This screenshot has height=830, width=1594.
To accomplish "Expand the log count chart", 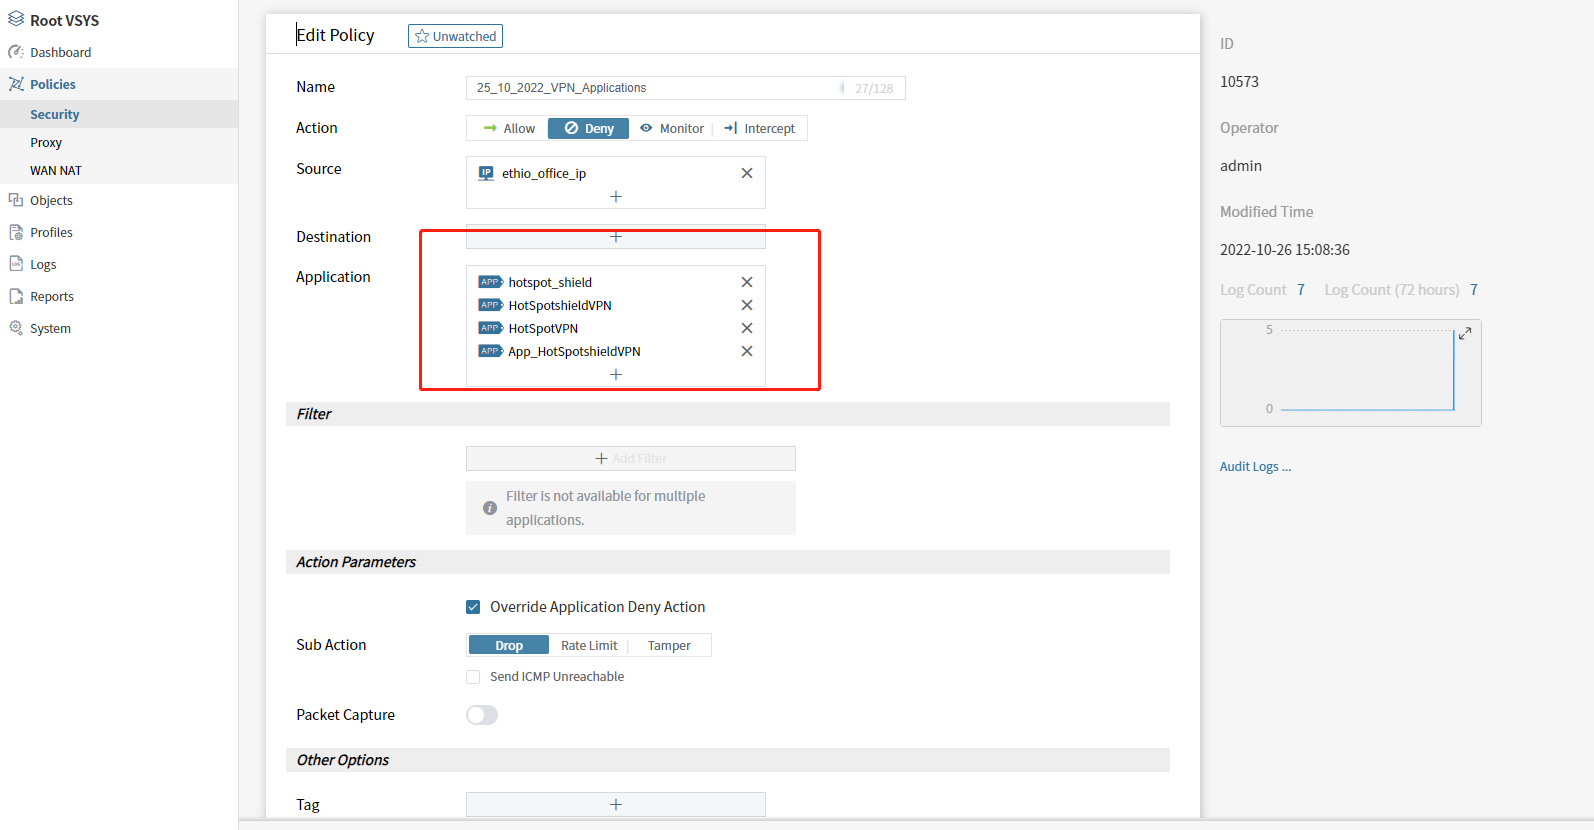I will (x=1464, y=333).
